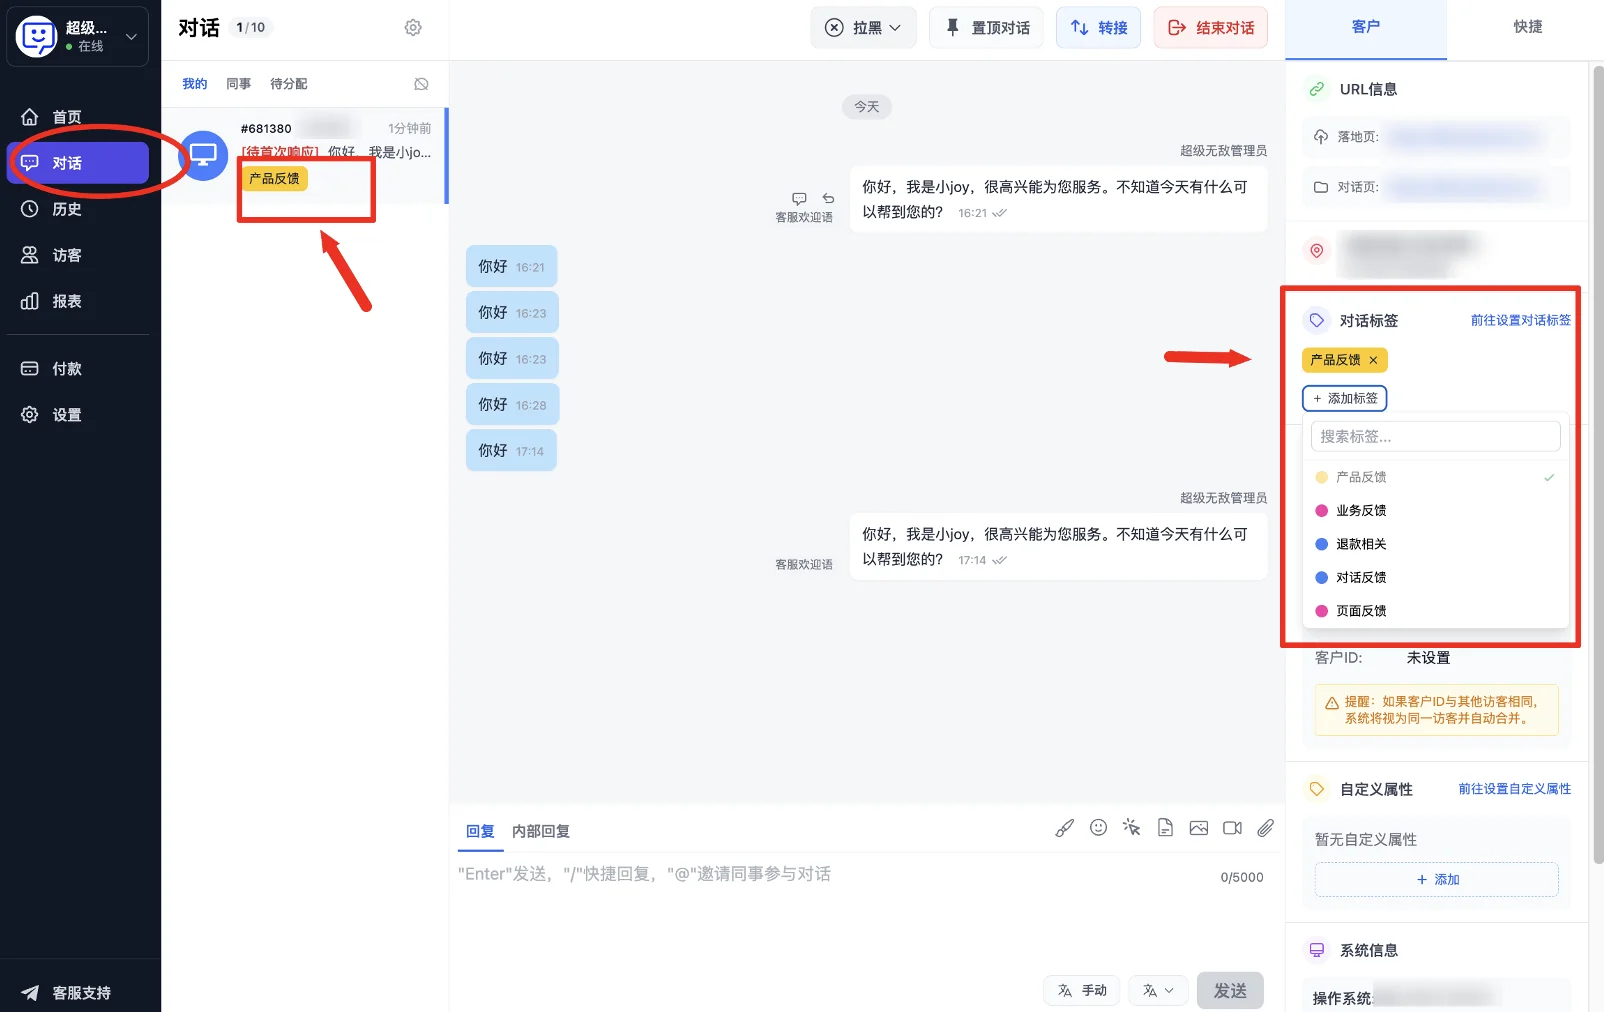Select the pink 业务反馈 tag color dot
The width and height of the screenshot is (1604, 1012).
[1320, 510]
